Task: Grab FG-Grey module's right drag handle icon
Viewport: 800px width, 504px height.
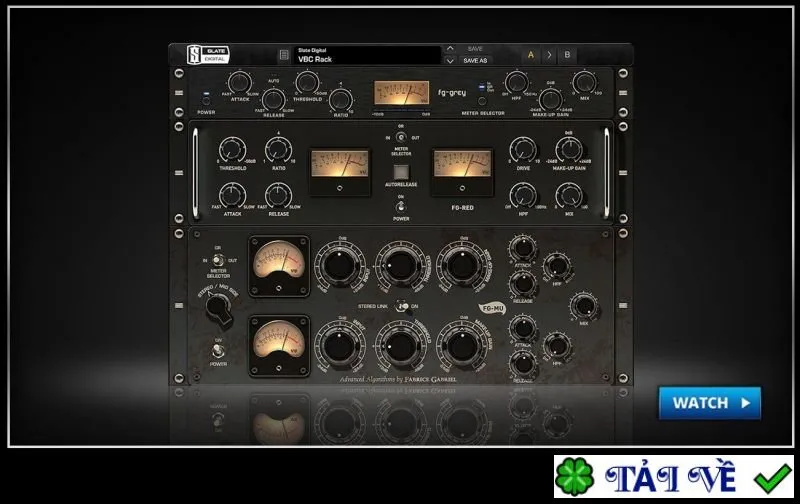Action: click(x=623, y=93)
